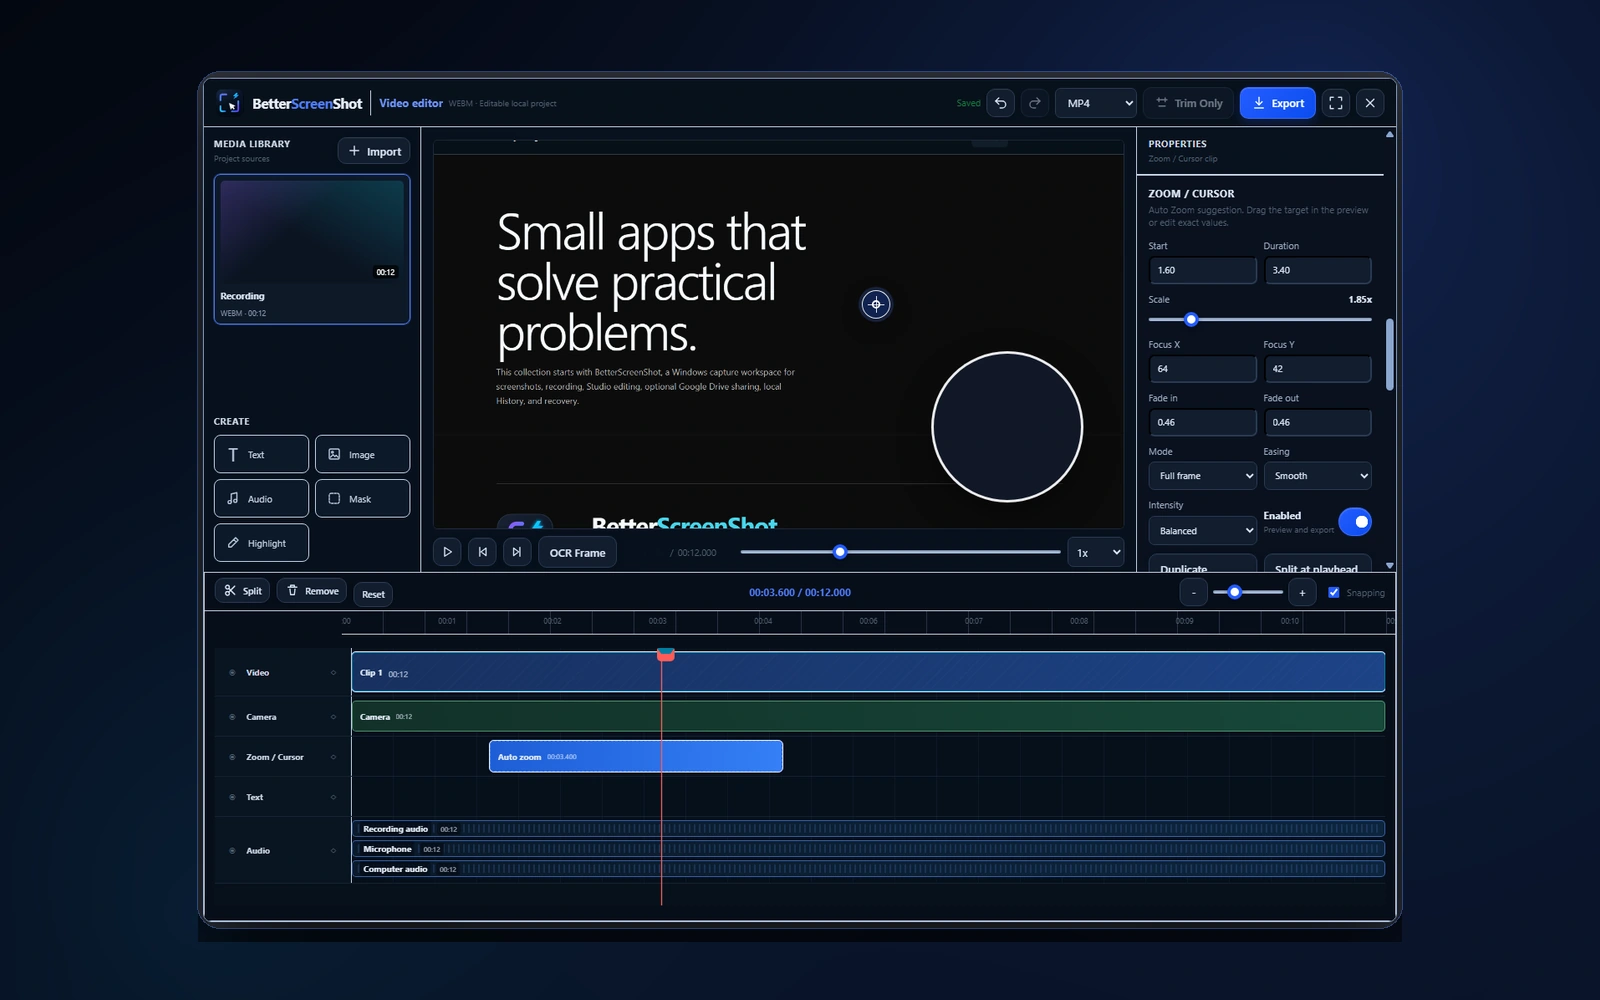Screen dimensions: 1600x1000
Task: Open the MP4 format dropdown
Action: coord(1096,103)
